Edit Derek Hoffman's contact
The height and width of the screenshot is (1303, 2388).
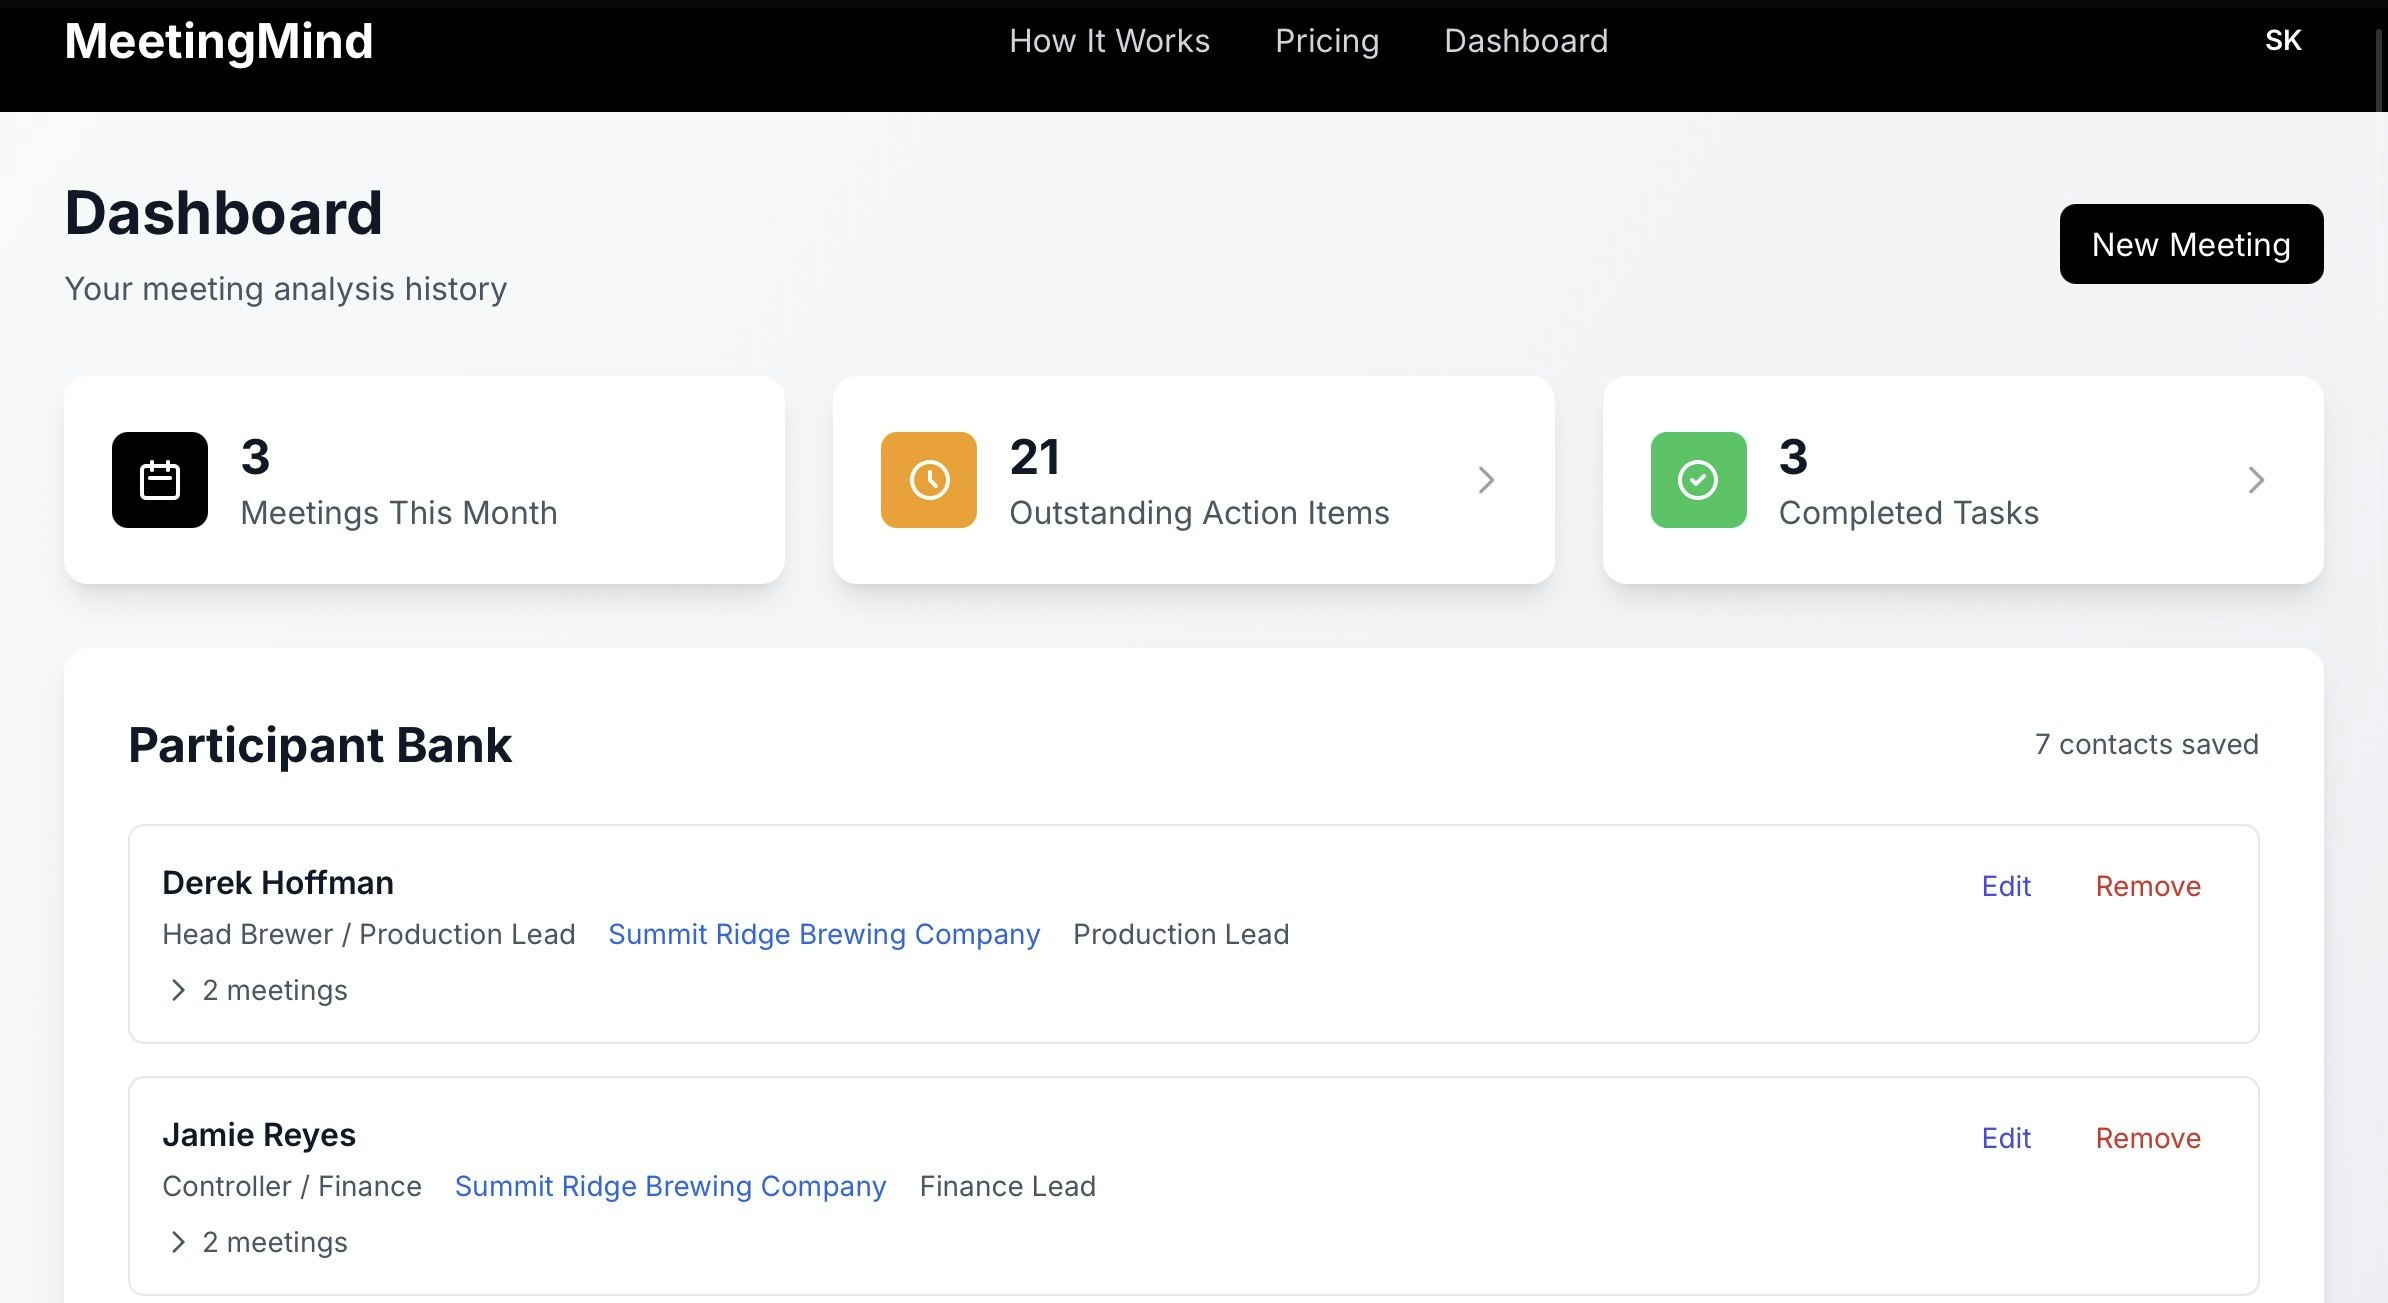[x=2005, y=886]
